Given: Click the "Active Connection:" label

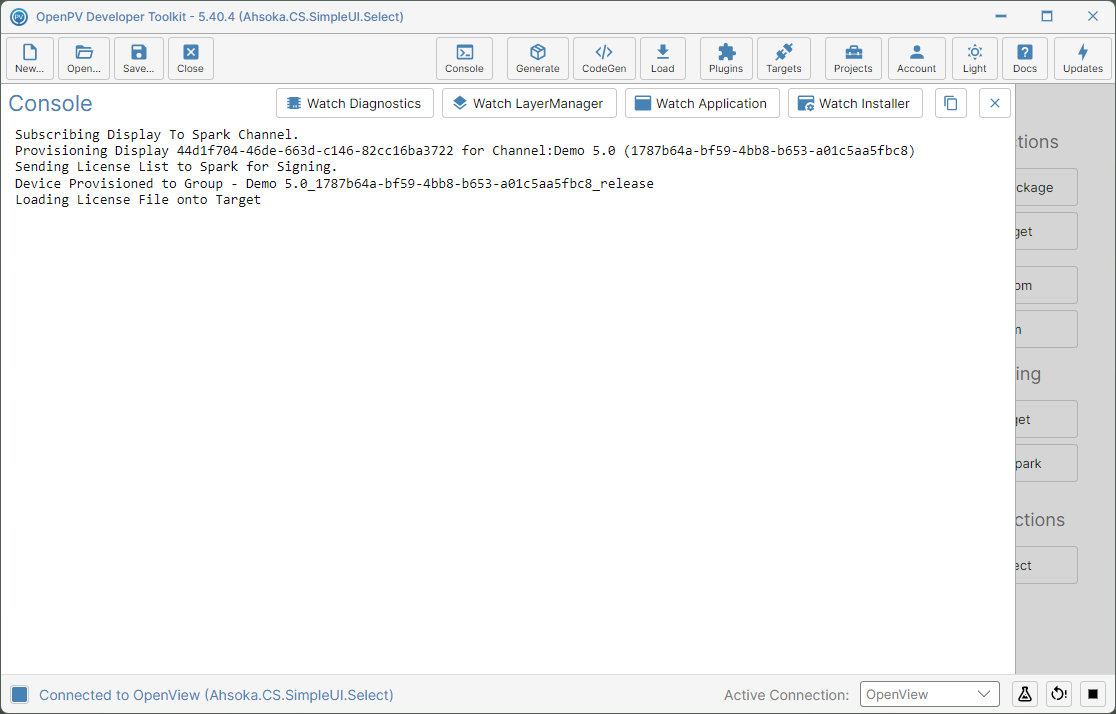Looking at the screenshot, I should coord(786,695).
